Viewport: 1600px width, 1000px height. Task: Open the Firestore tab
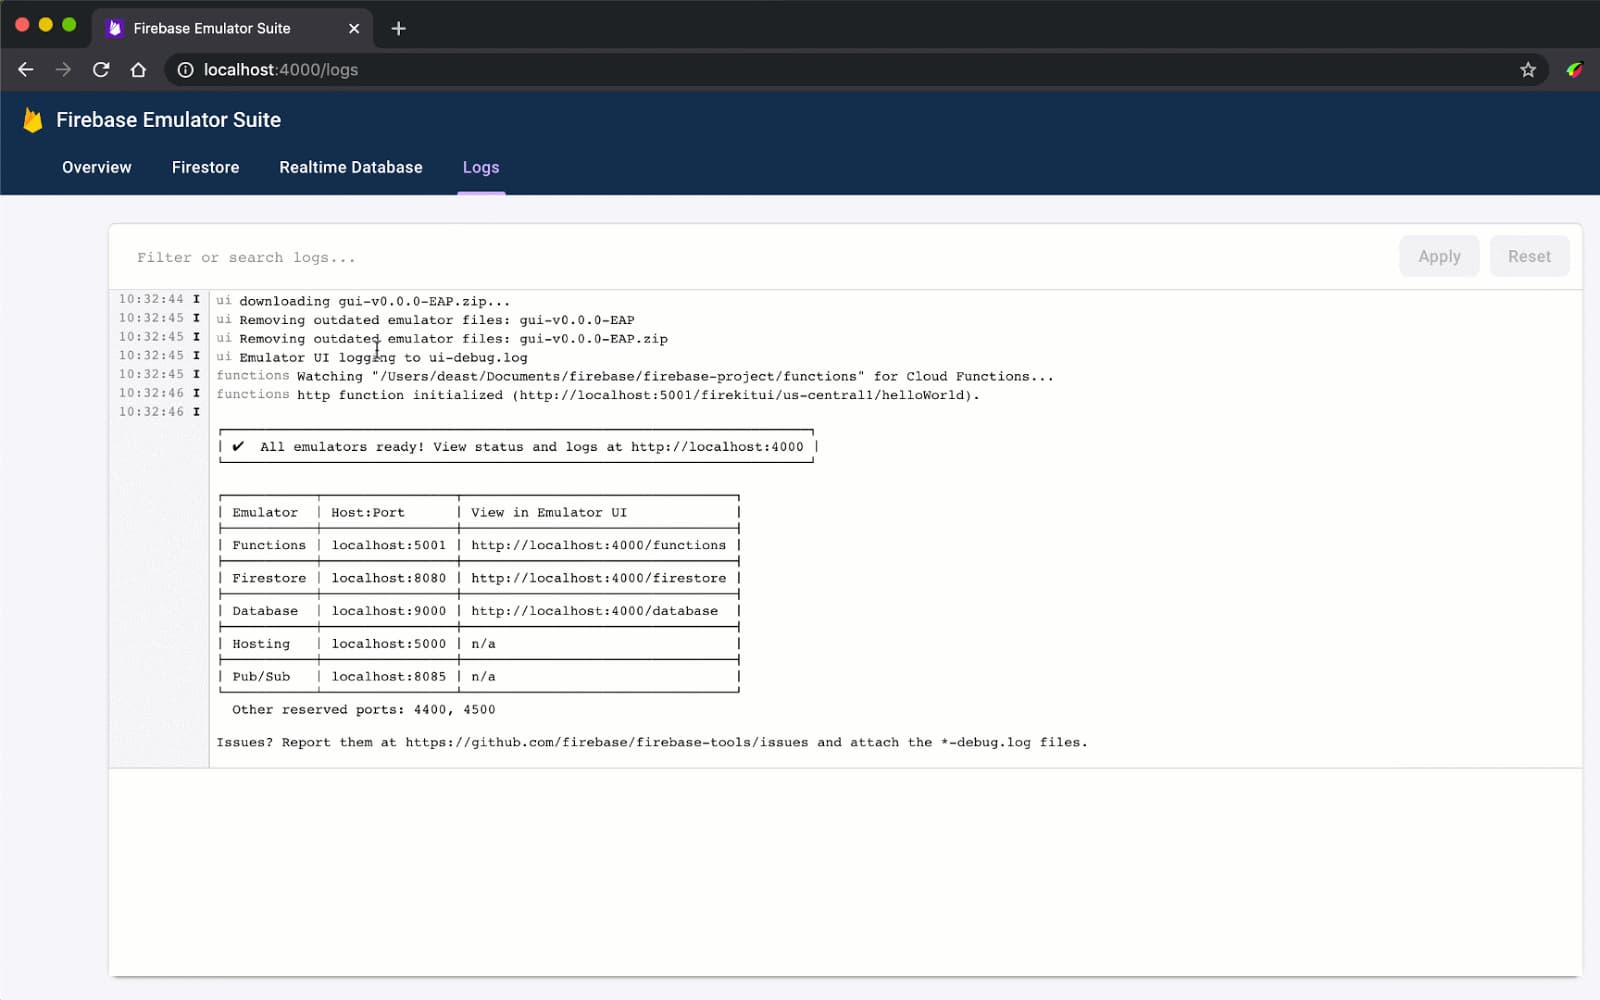point(205,167)
